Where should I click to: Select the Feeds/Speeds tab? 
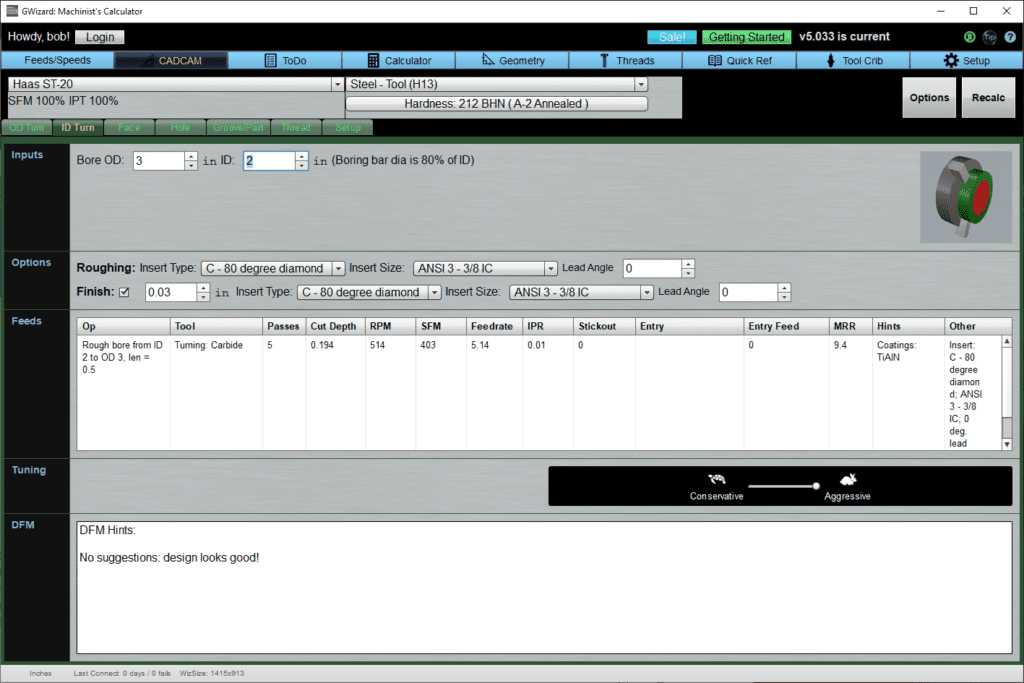(57, 59)
